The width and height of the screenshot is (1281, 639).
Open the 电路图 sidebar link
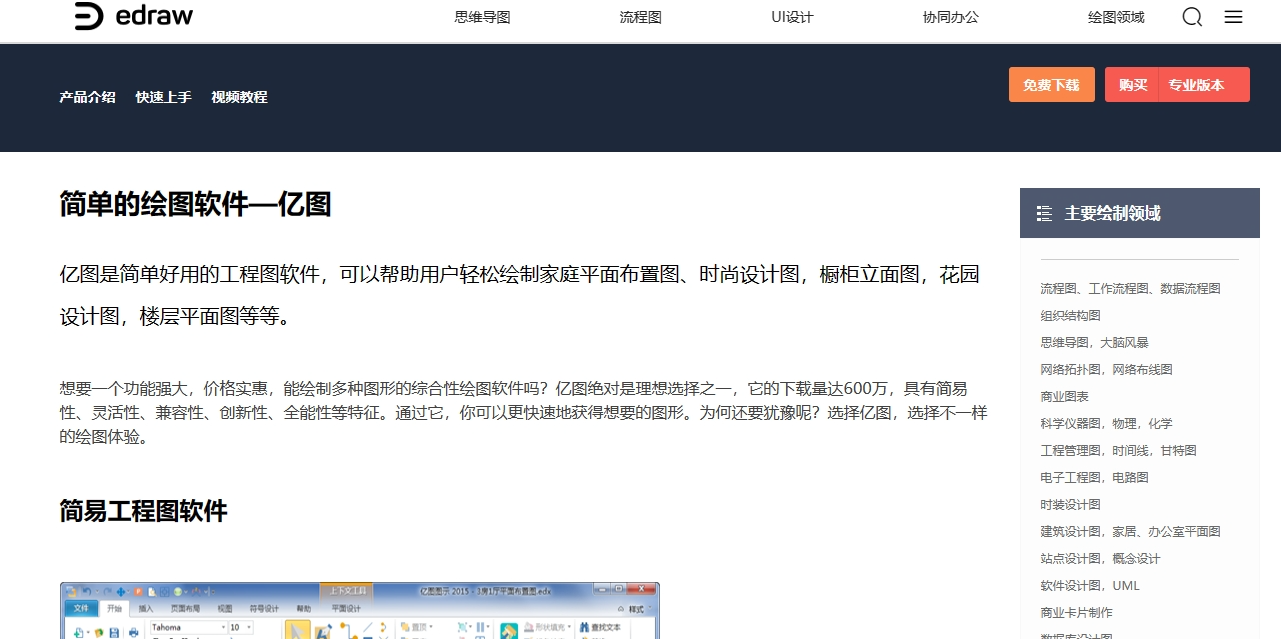point(1130,477)
